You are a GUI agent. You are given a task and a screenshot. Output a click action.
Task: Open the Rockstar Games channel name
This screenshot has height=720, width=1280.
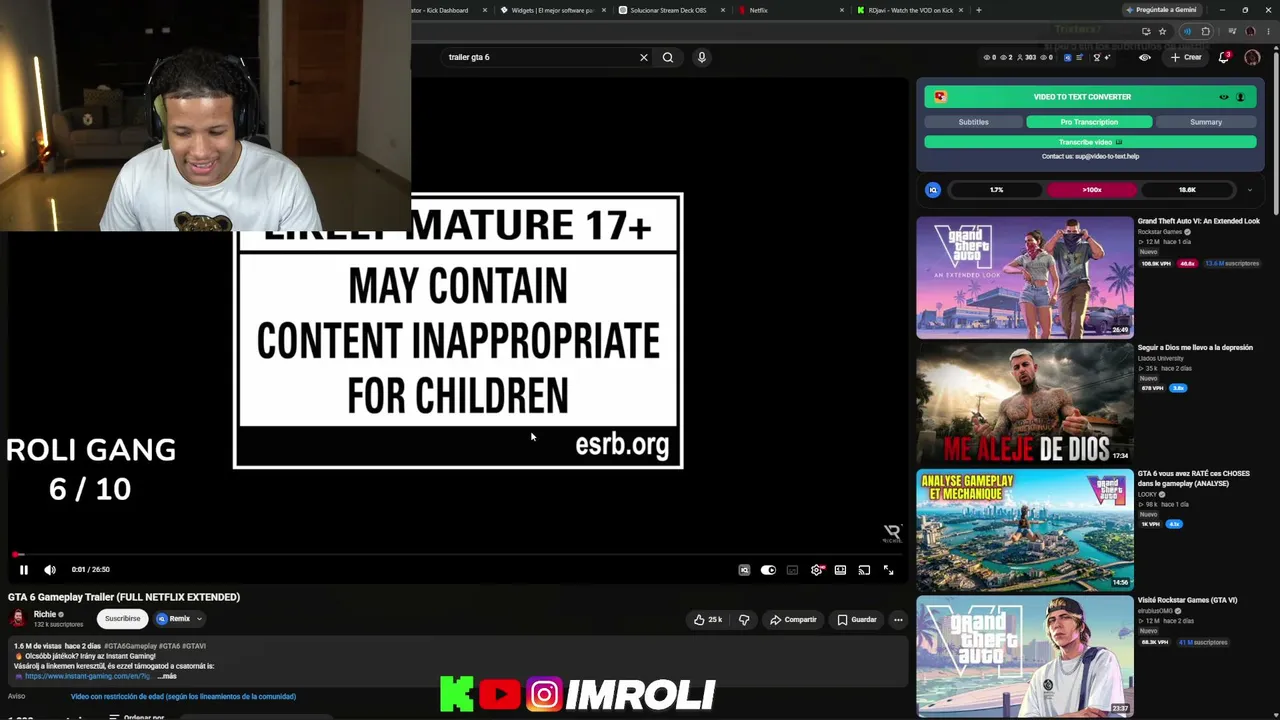pyautogui.click(x=1160, y=232)
